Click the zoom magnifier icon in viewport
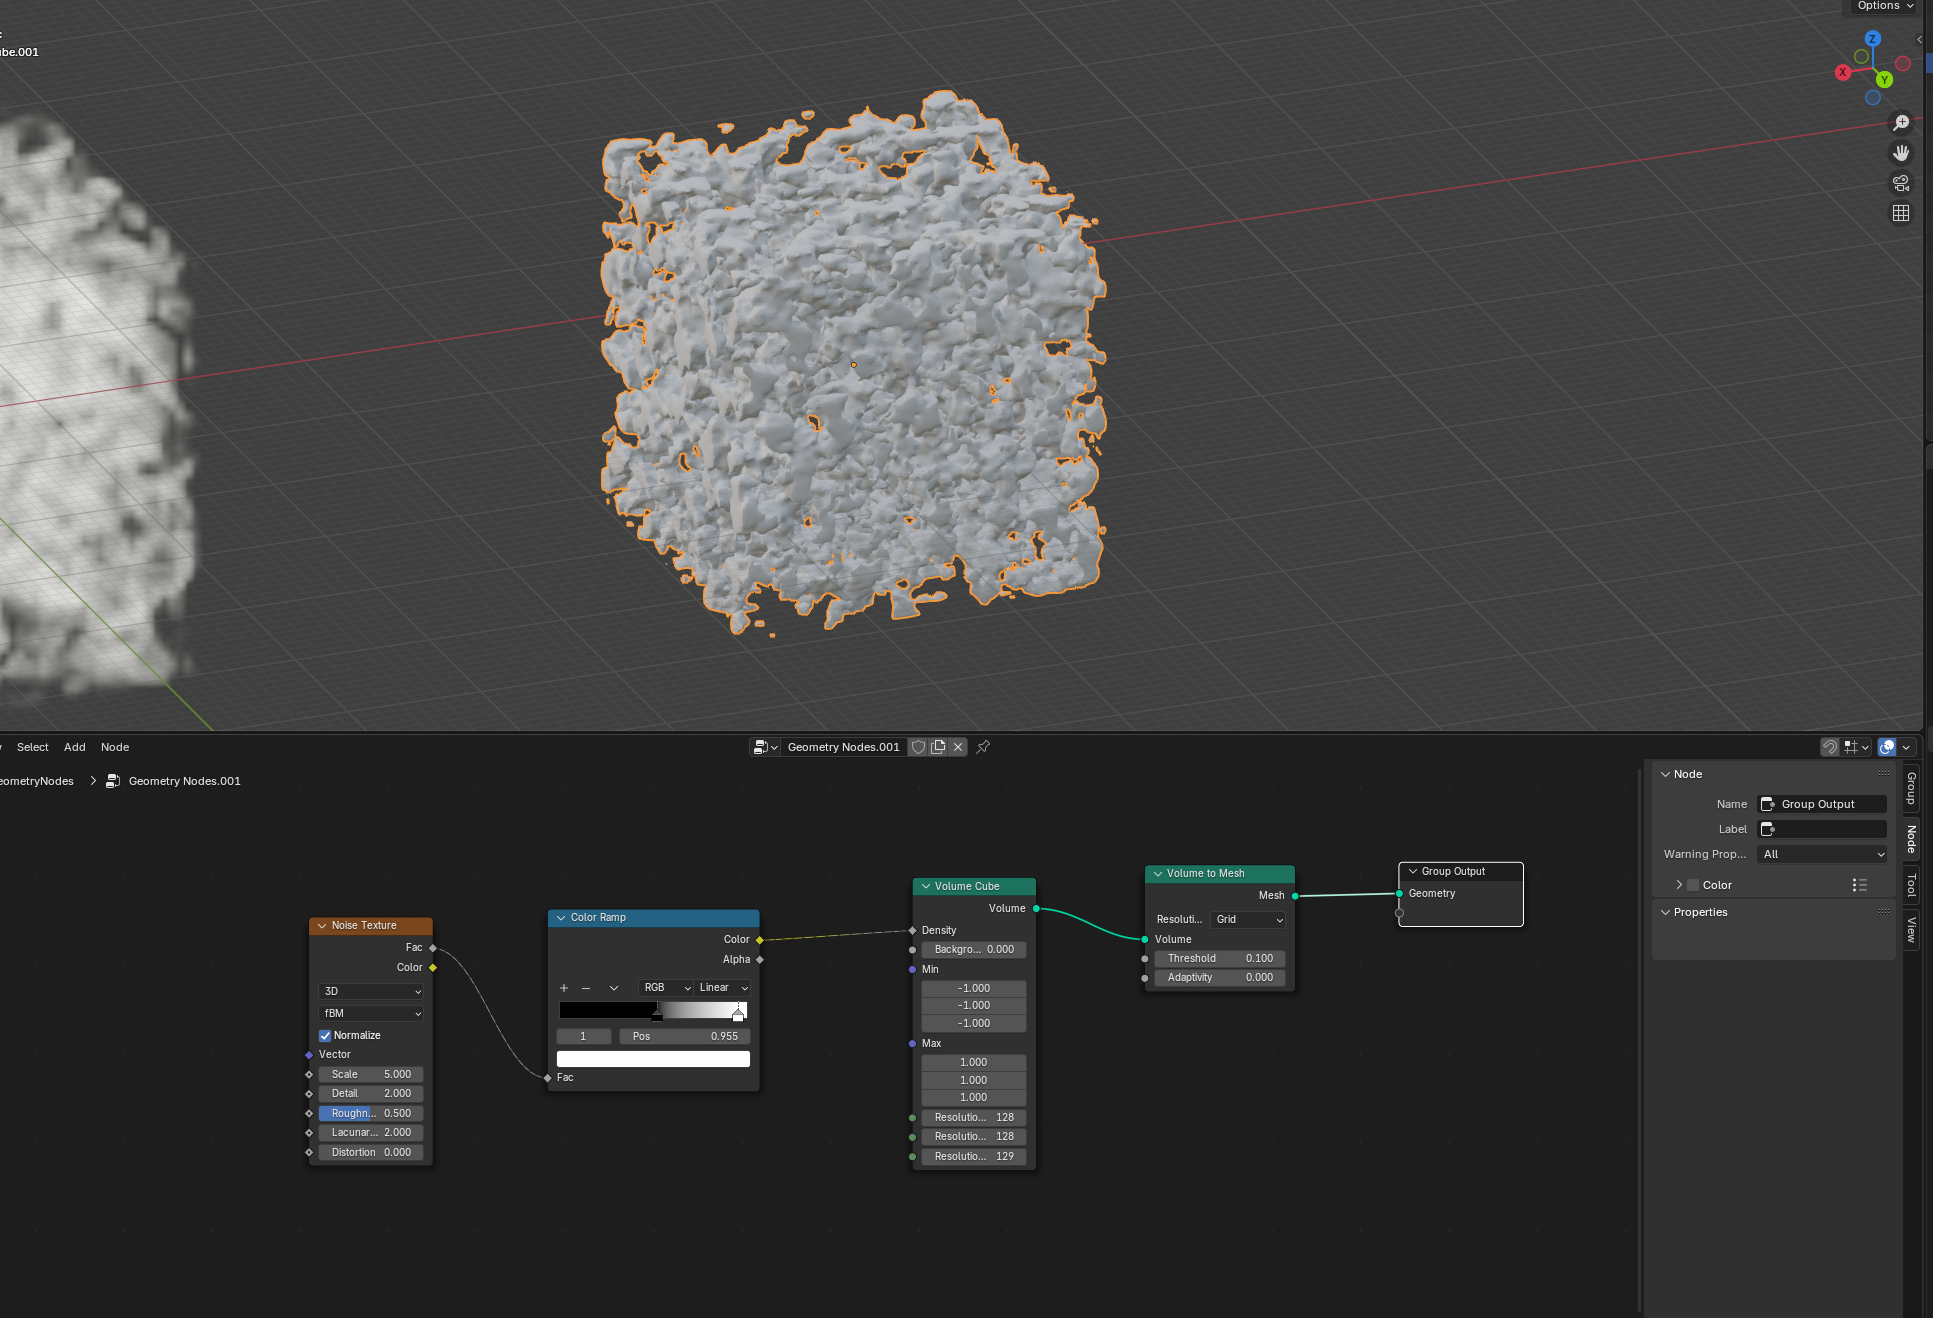 point(1901,123)
